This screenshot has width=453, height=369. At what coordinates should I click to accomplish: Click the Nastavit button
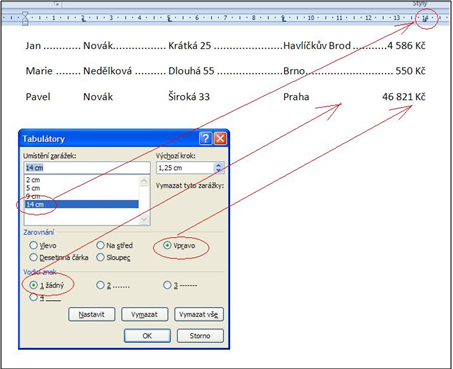point(92,314)
